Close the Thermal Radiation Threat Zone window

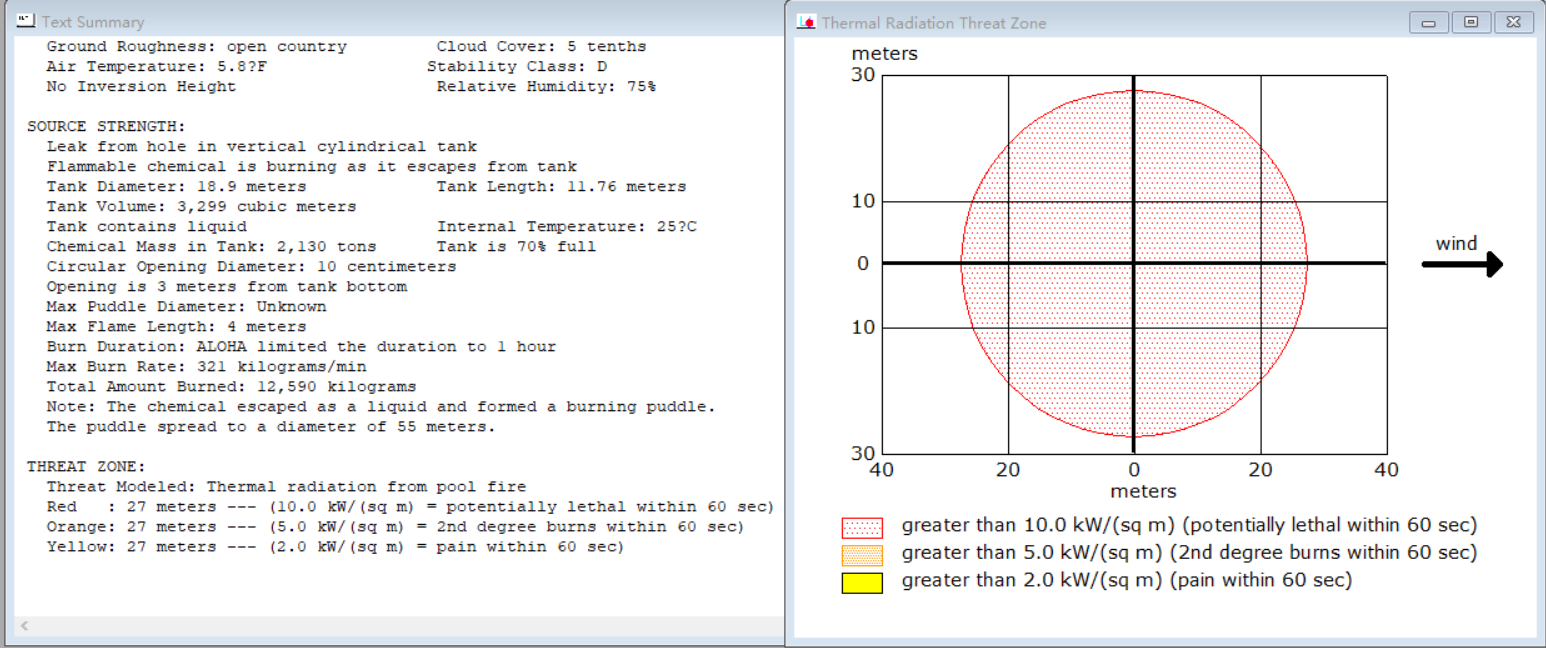pos(1513,22)
